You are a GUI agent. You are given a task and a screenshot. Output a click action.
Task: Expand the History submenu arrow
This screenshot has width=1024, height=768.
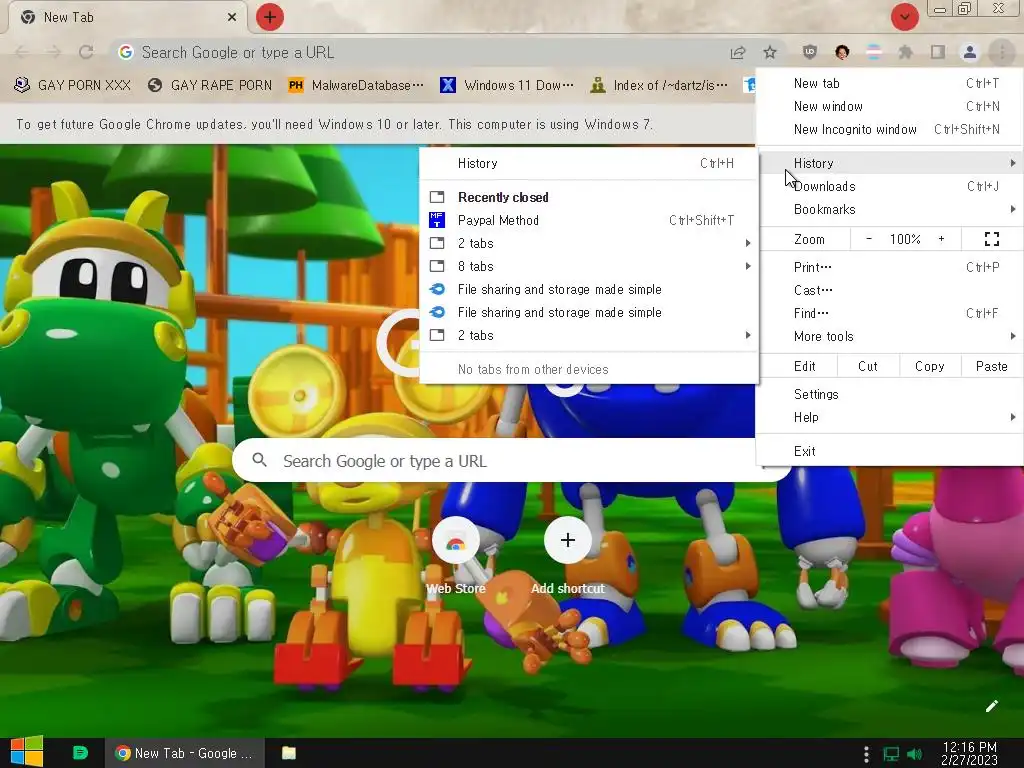tap(1012, 163)
